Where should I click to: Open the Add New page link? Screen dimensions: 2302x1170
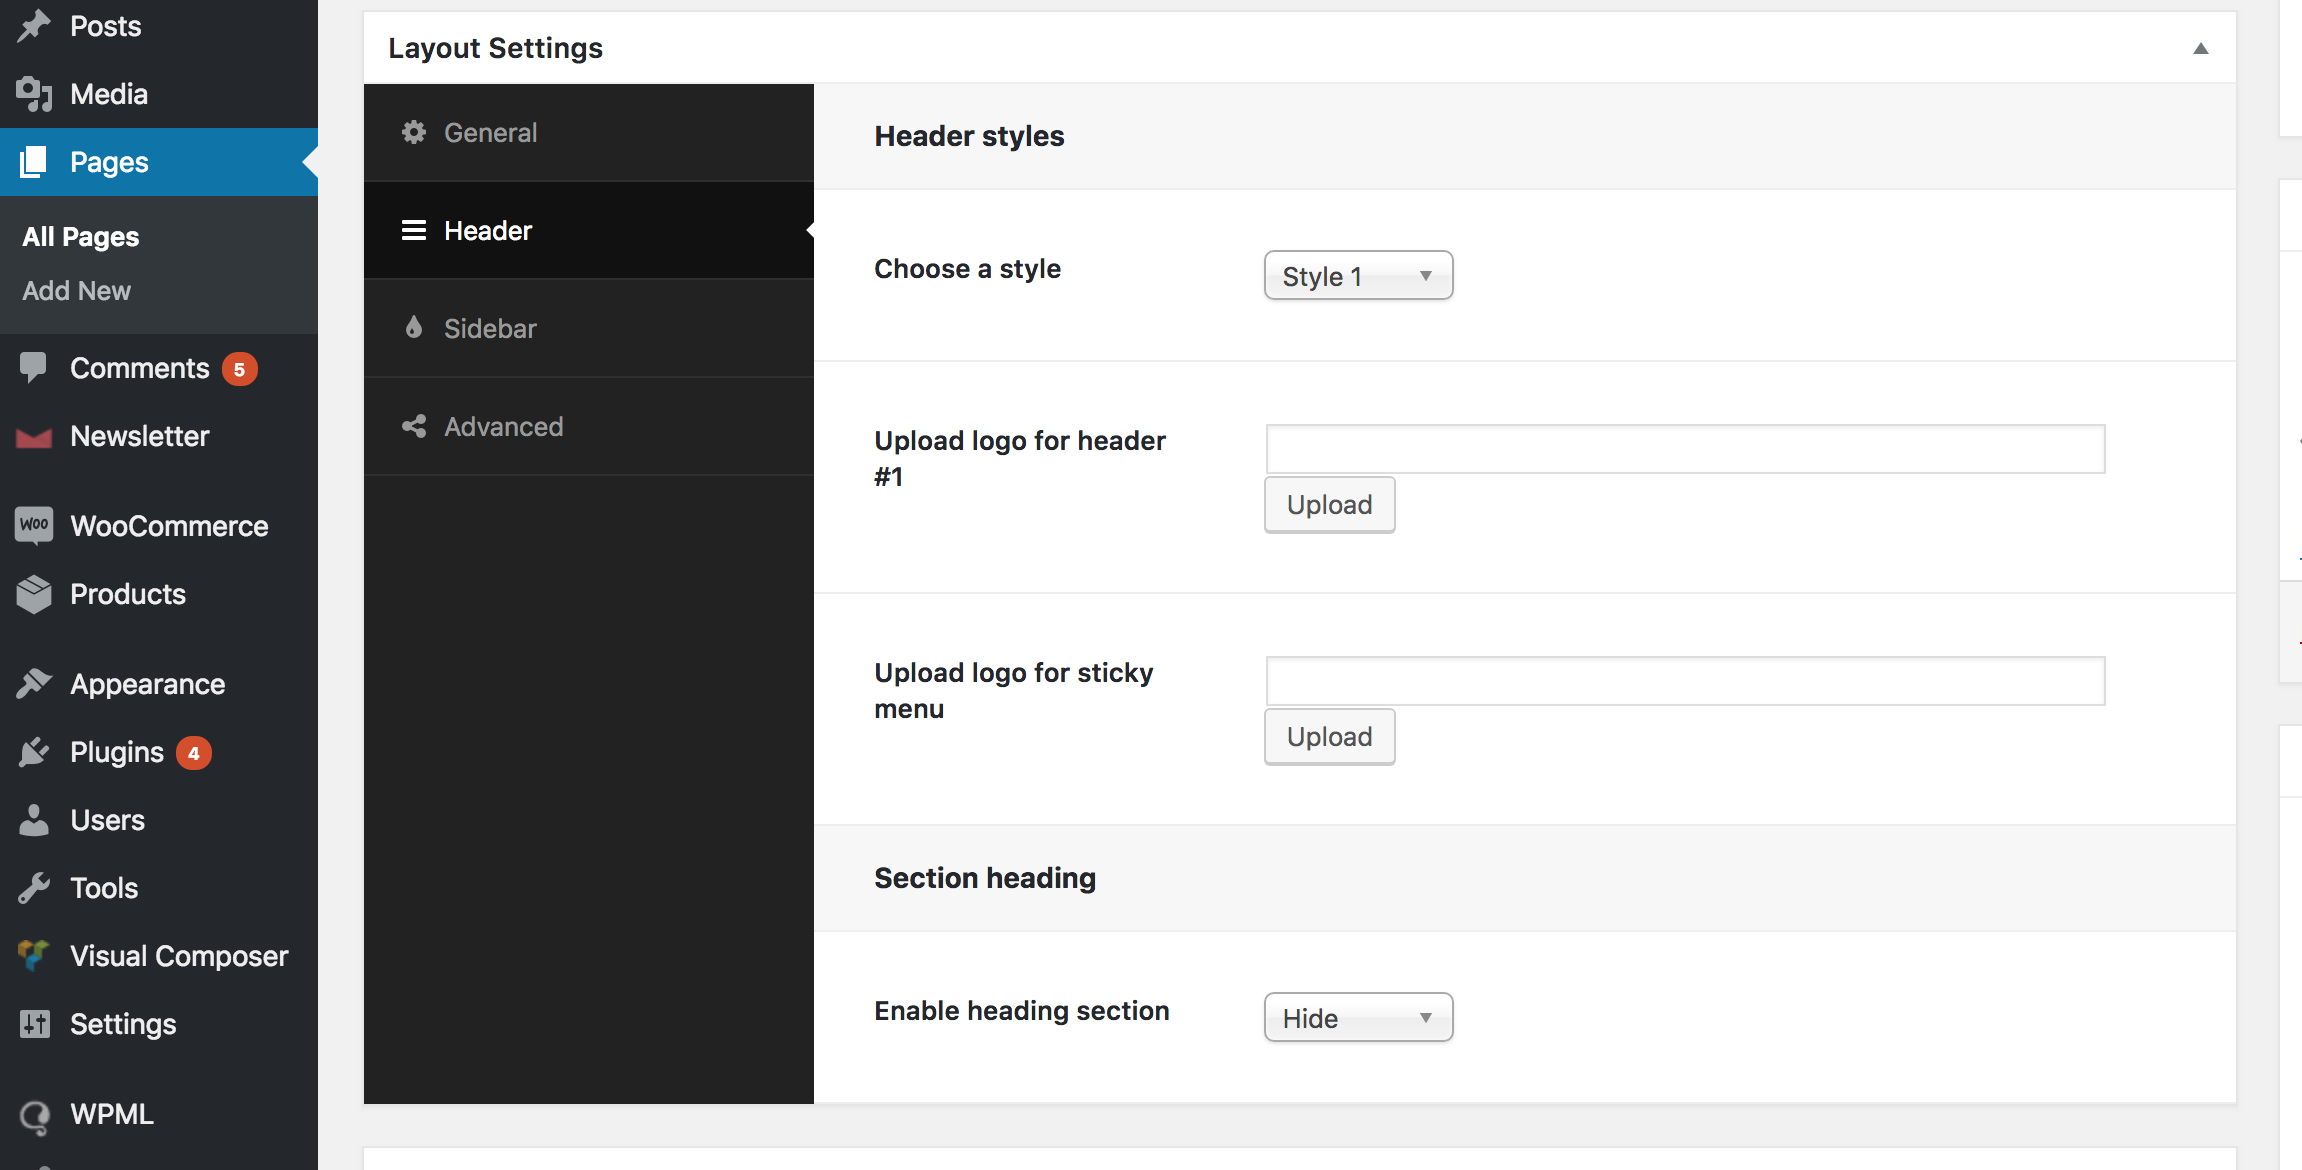tap(77, 291)
